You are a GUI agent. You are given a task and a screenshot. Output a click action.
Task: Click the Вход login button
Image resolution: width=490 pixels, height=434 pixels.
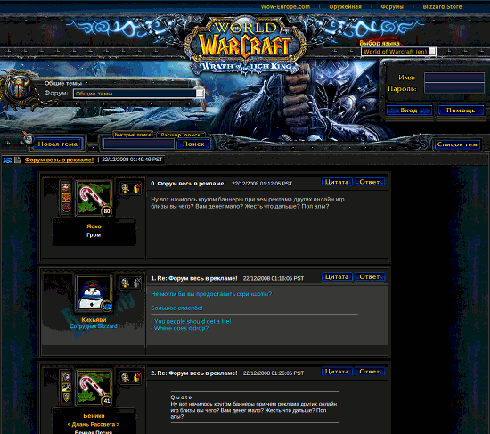point(409,110)
